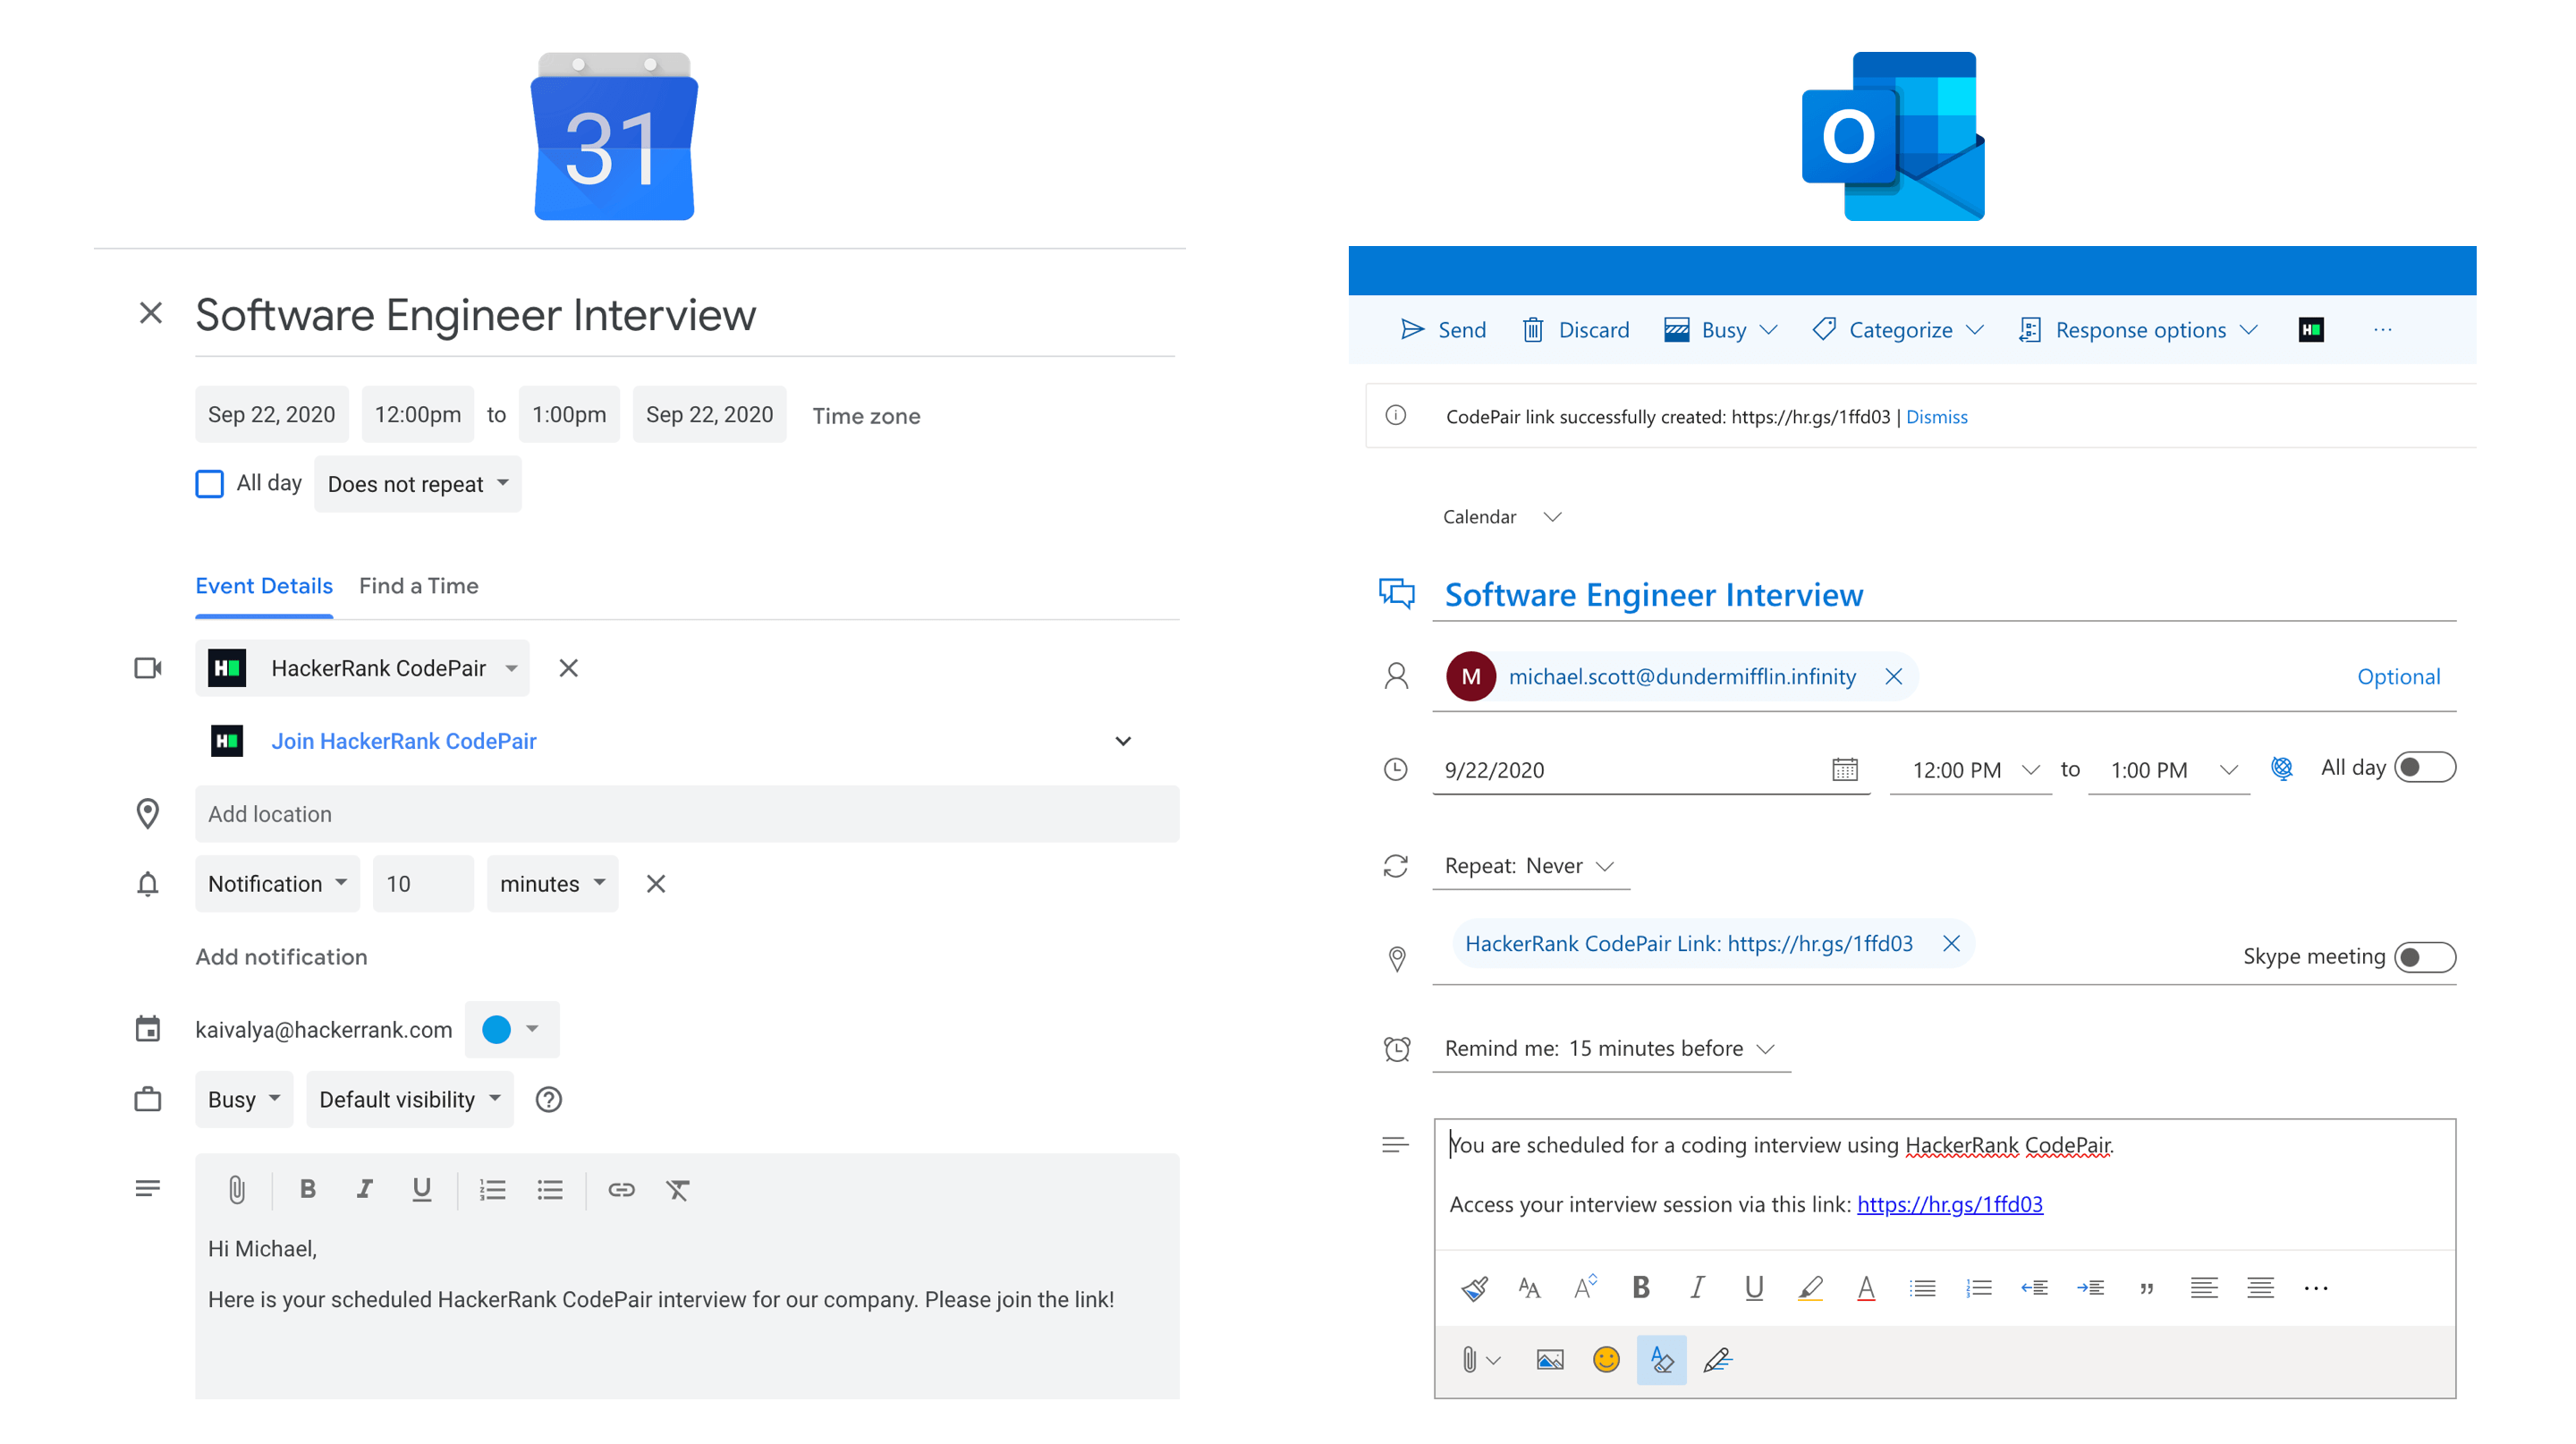This screenshot has width=2576, height=1444.
Task: Remove HackerRank CodePair conferencing
Action: tap(568, 668)
